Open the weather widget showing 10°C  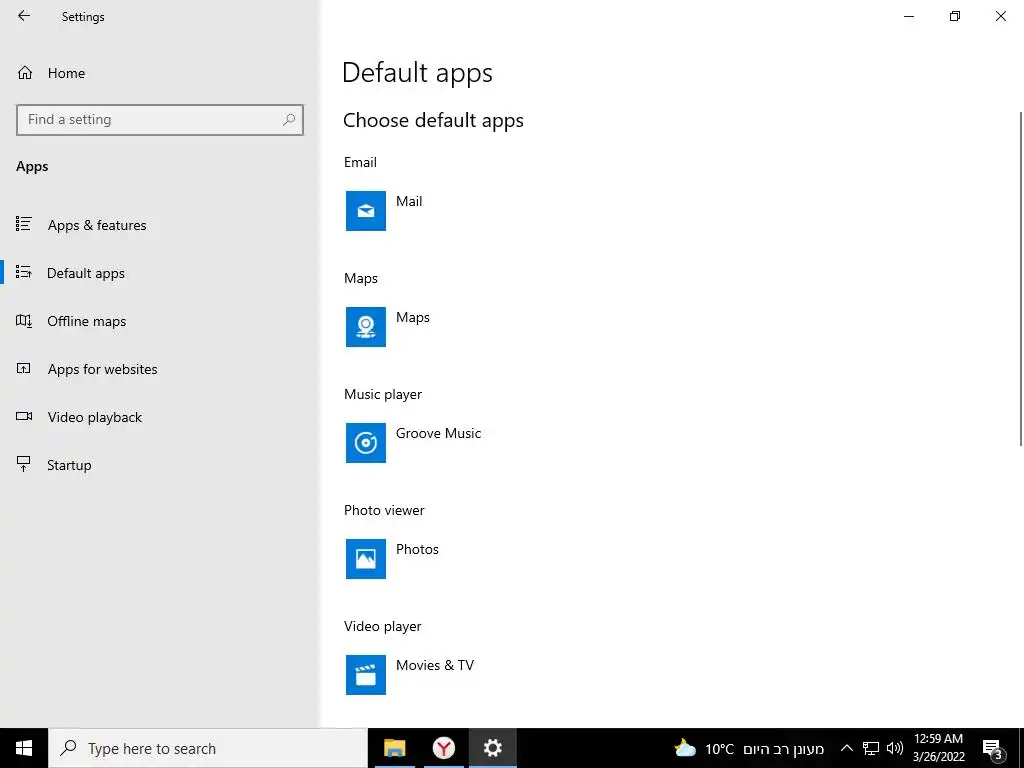coord(748,748)
